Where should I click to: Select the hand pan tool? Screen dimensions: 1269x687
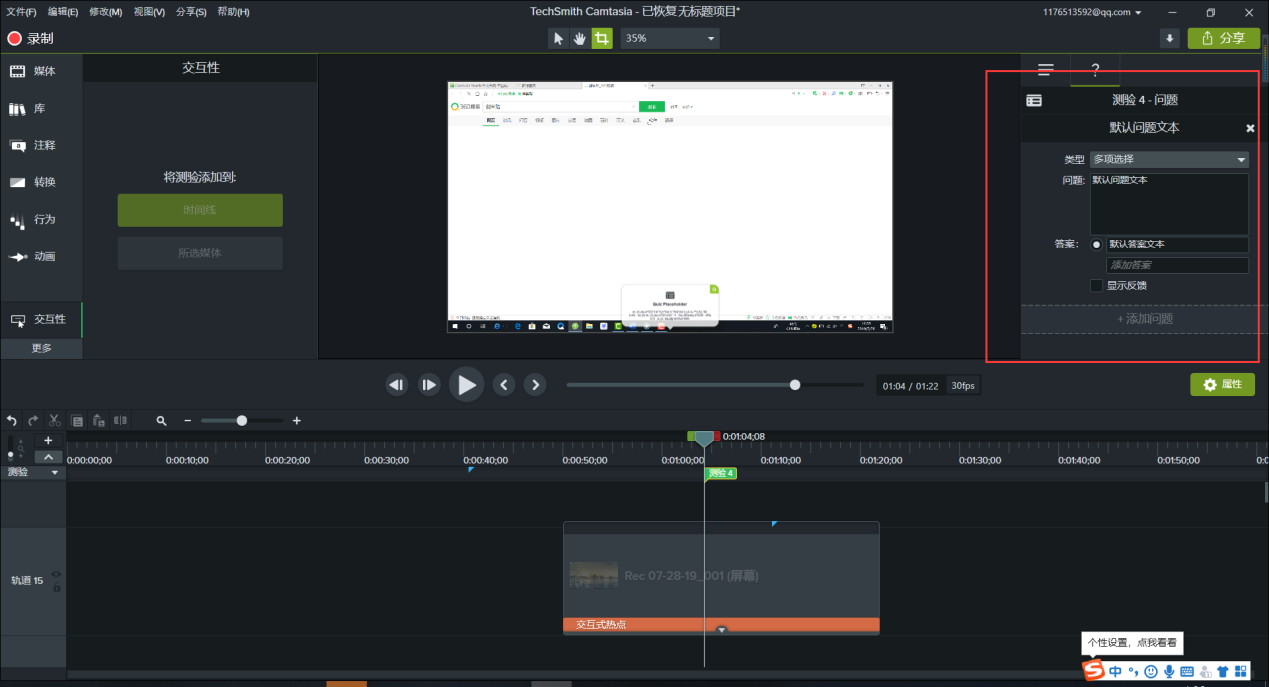tap(580, 38)
